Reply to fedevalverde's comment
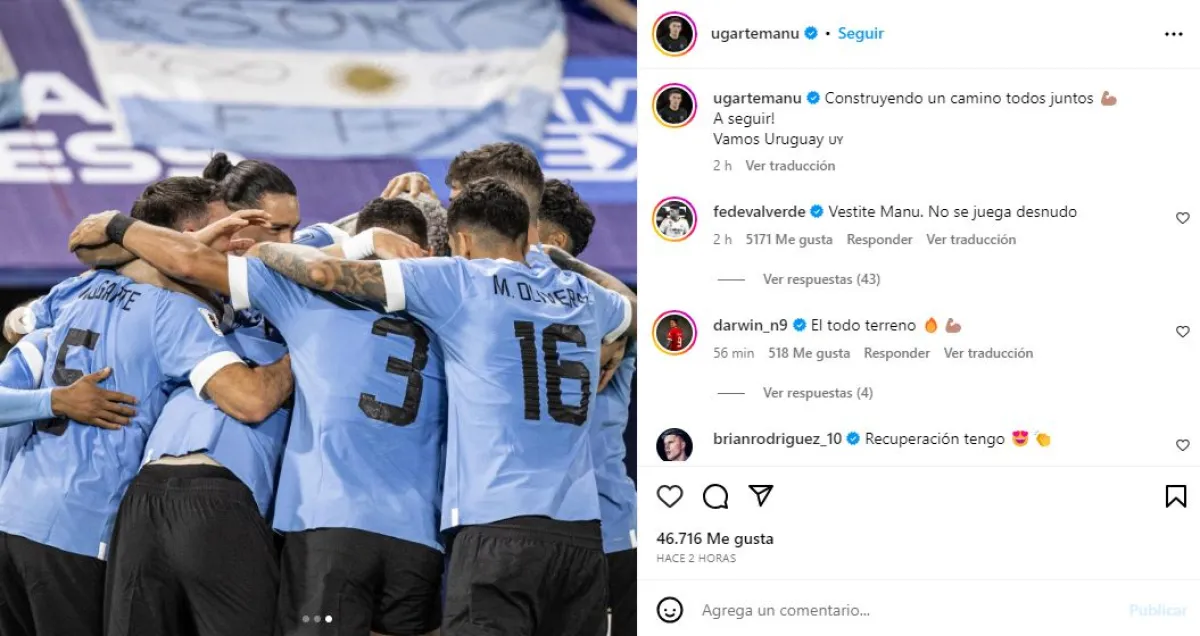This screenshot has width=1200, height=636. pos(879,240)
